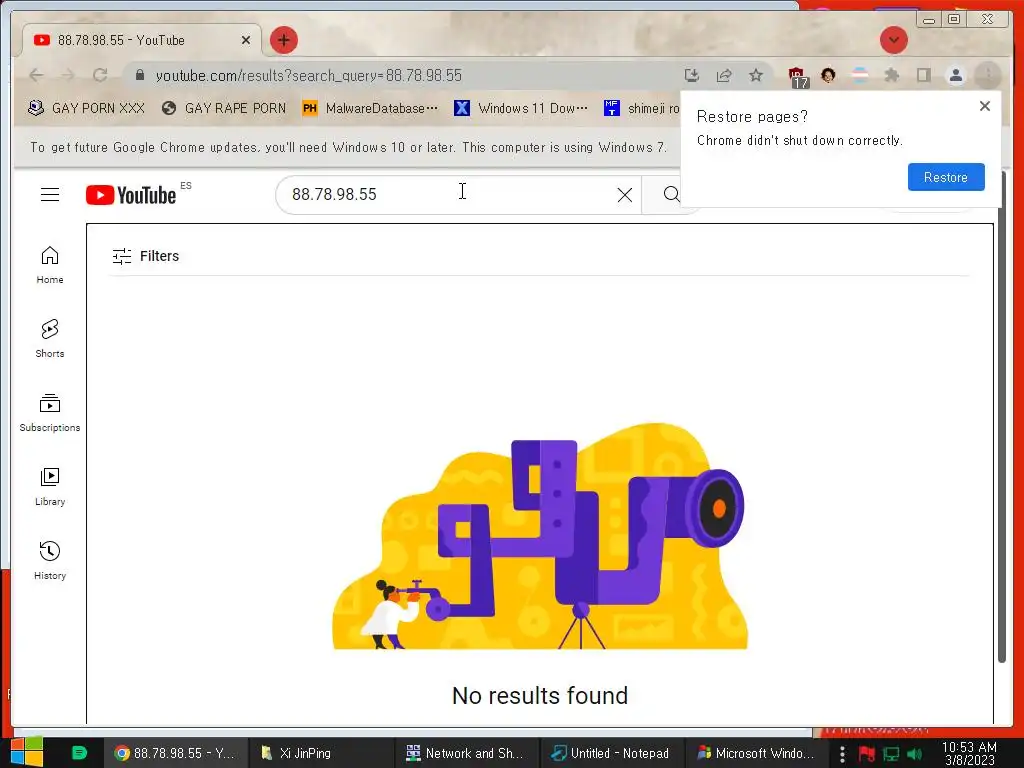Minimize the Chrome window
Image resolution: width=1024 pixels, height=768 pixels.
coord(929,20)
